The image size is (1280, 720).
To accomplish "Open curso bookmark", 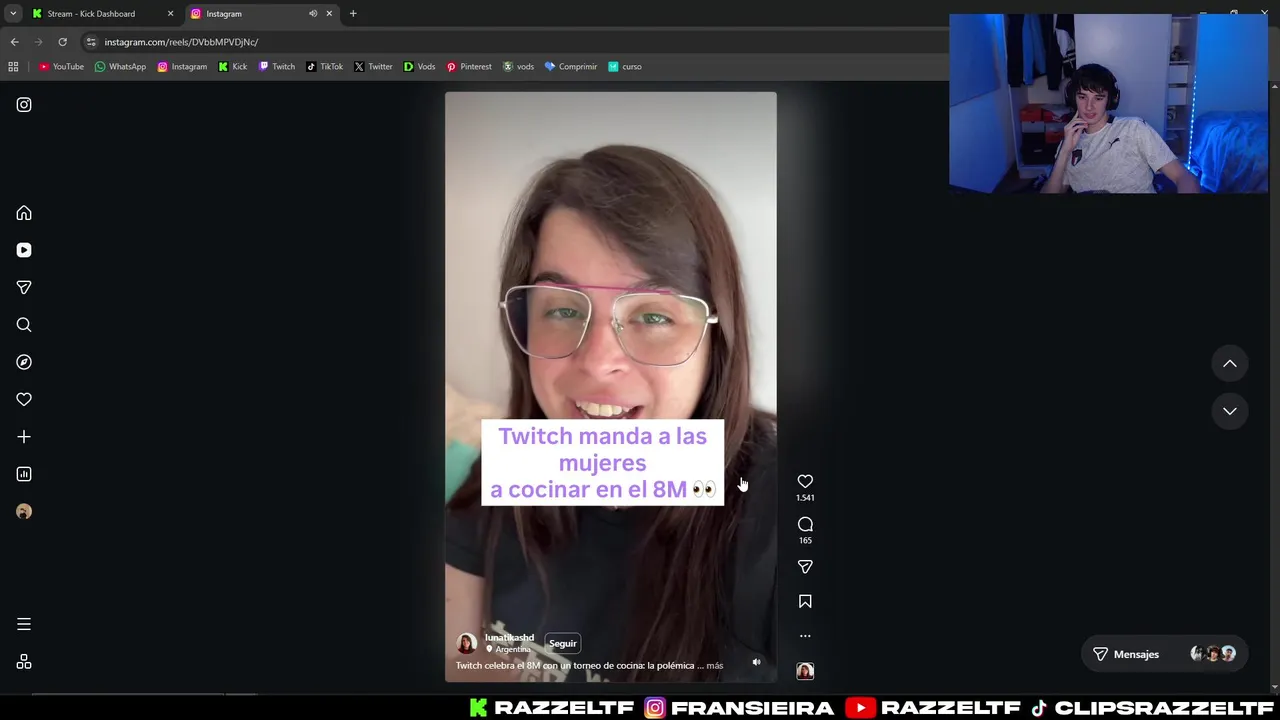I will click(x=625, y=67).
